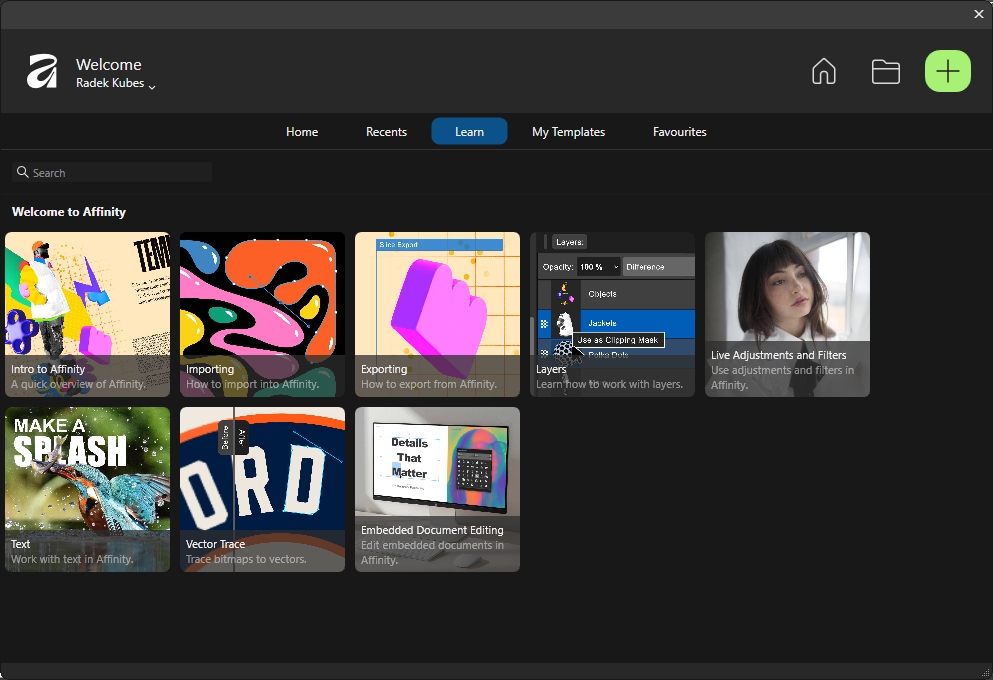Click the Affinity logo icon
993x680 pixels.
[x=42, y=72]
